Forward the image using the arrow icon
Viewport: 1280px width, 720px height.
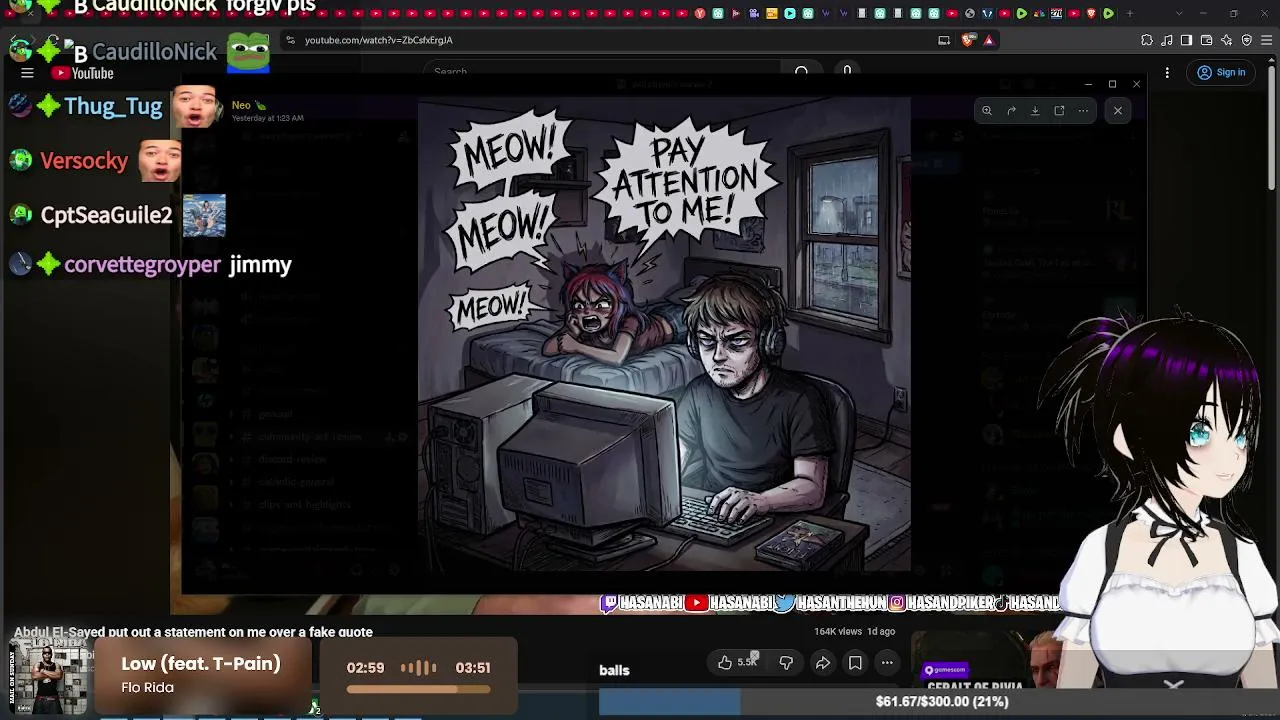[1011, 111]
